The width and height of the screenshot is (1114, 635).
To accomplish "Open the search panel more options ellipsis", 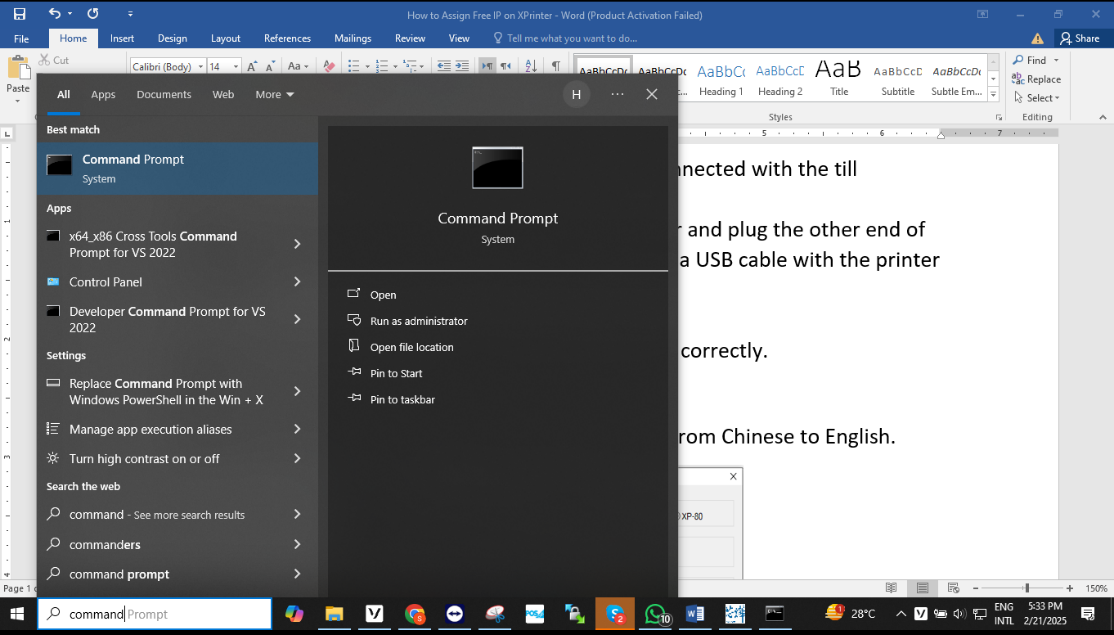I will click(x=617, y=94).
